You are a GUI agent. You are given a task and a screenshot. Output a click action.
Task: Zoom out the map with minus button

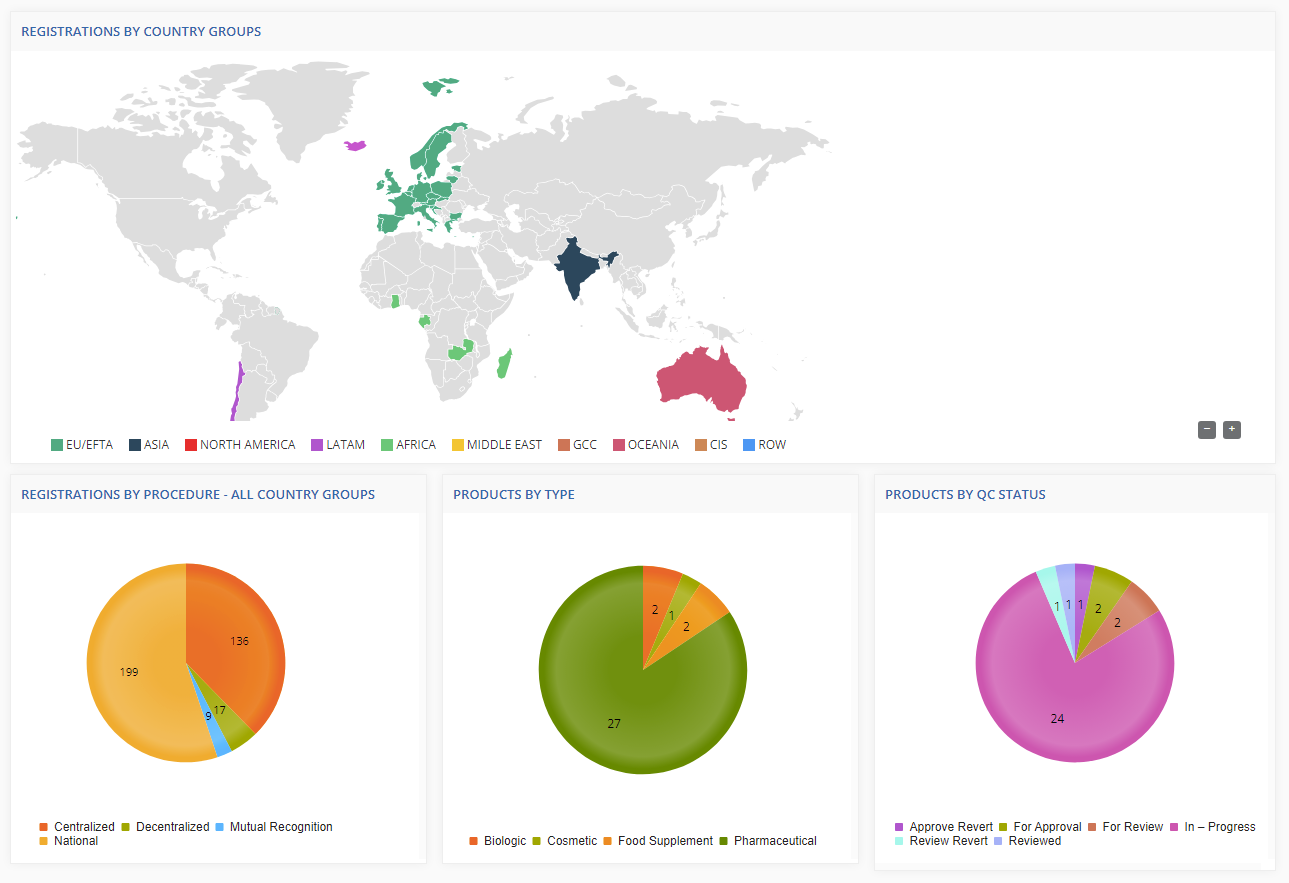tap(1207, 429)
